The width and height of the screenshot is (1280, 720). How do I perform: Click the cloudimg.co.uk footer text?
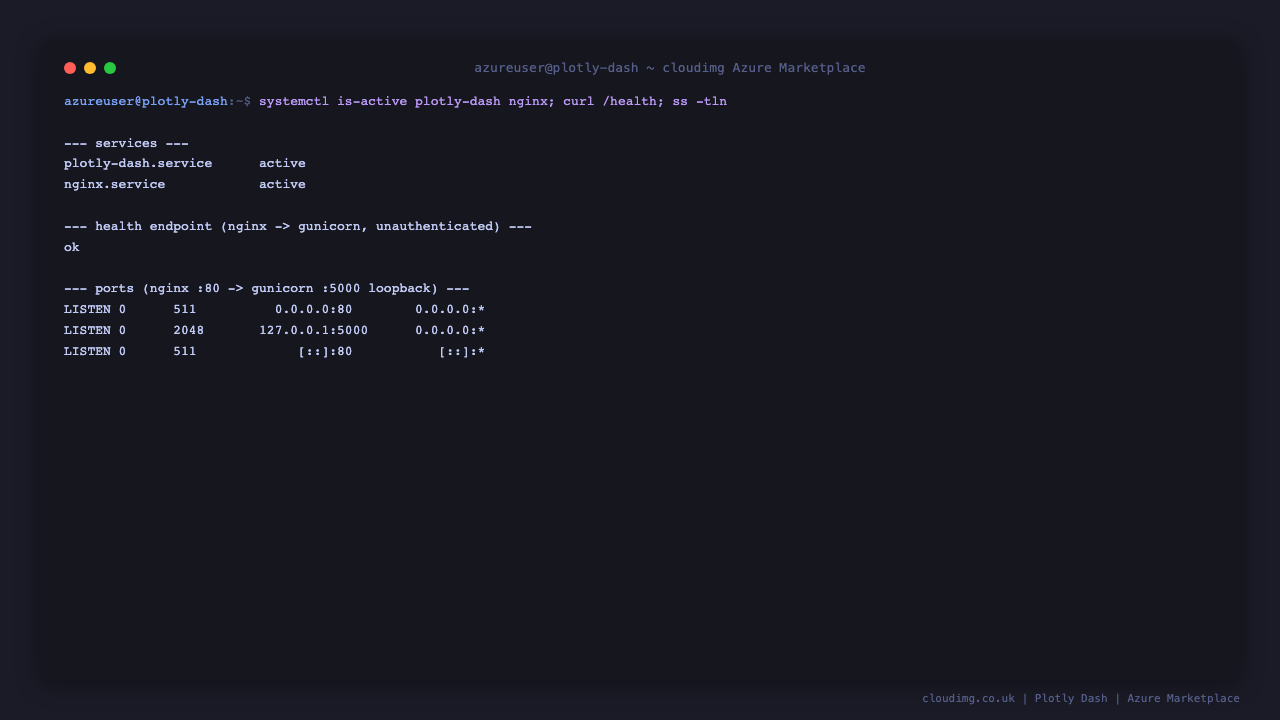pos(968,698)
